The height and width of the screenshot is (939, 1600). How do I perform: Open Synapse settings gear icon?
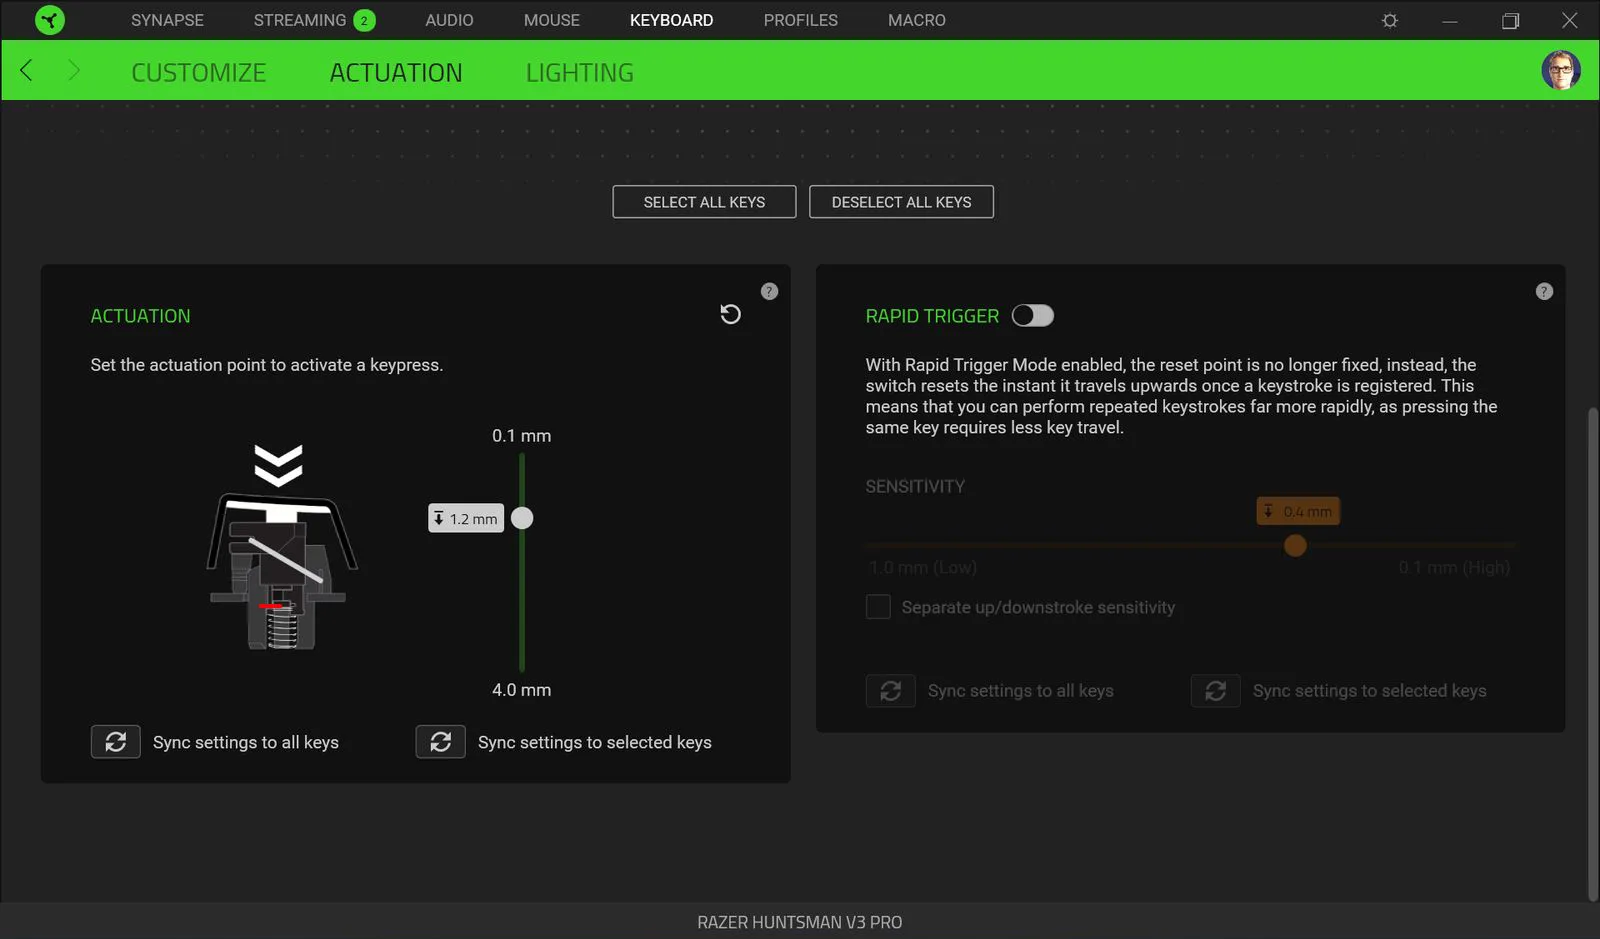click(1390, 20)
